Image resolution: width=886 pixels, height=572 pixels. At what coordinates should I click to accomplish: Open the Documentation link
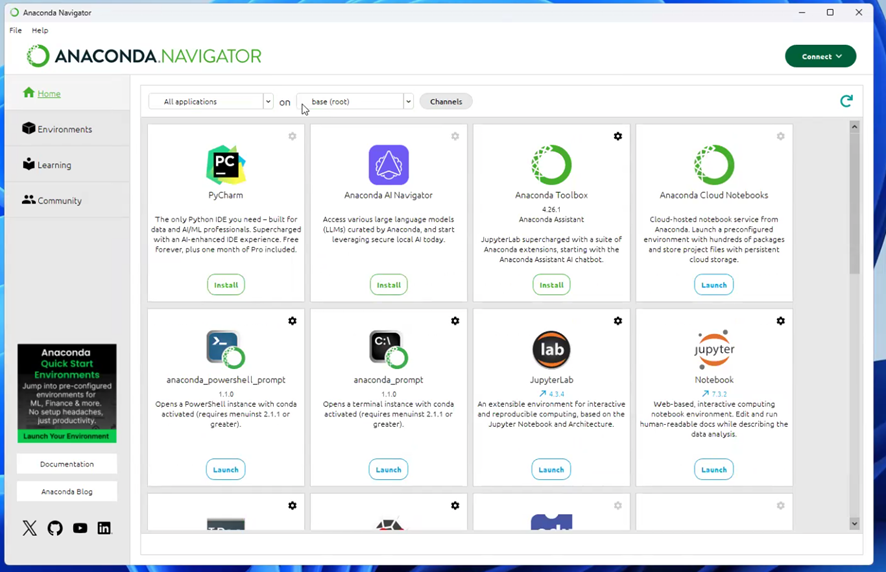tap(67, 464)
